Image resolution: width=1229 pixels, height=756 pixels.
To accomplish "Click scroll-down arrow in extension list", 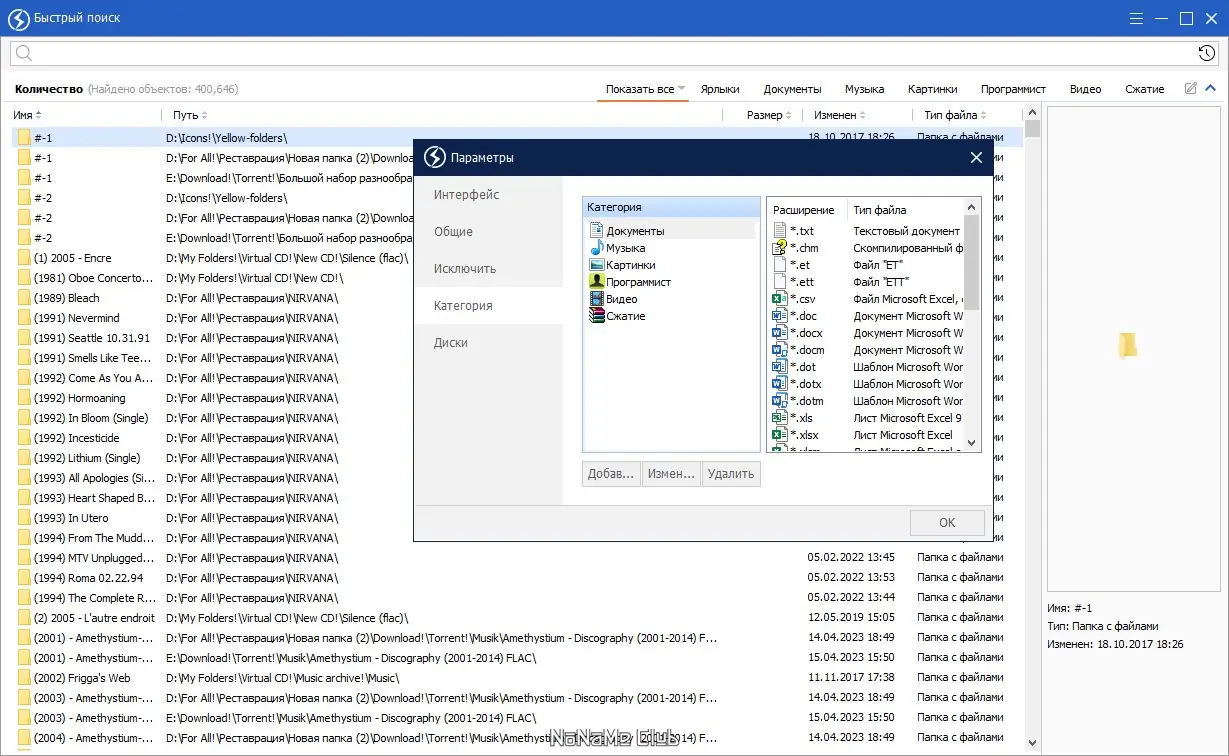I will pyautogui.click(x=971, y=442).
